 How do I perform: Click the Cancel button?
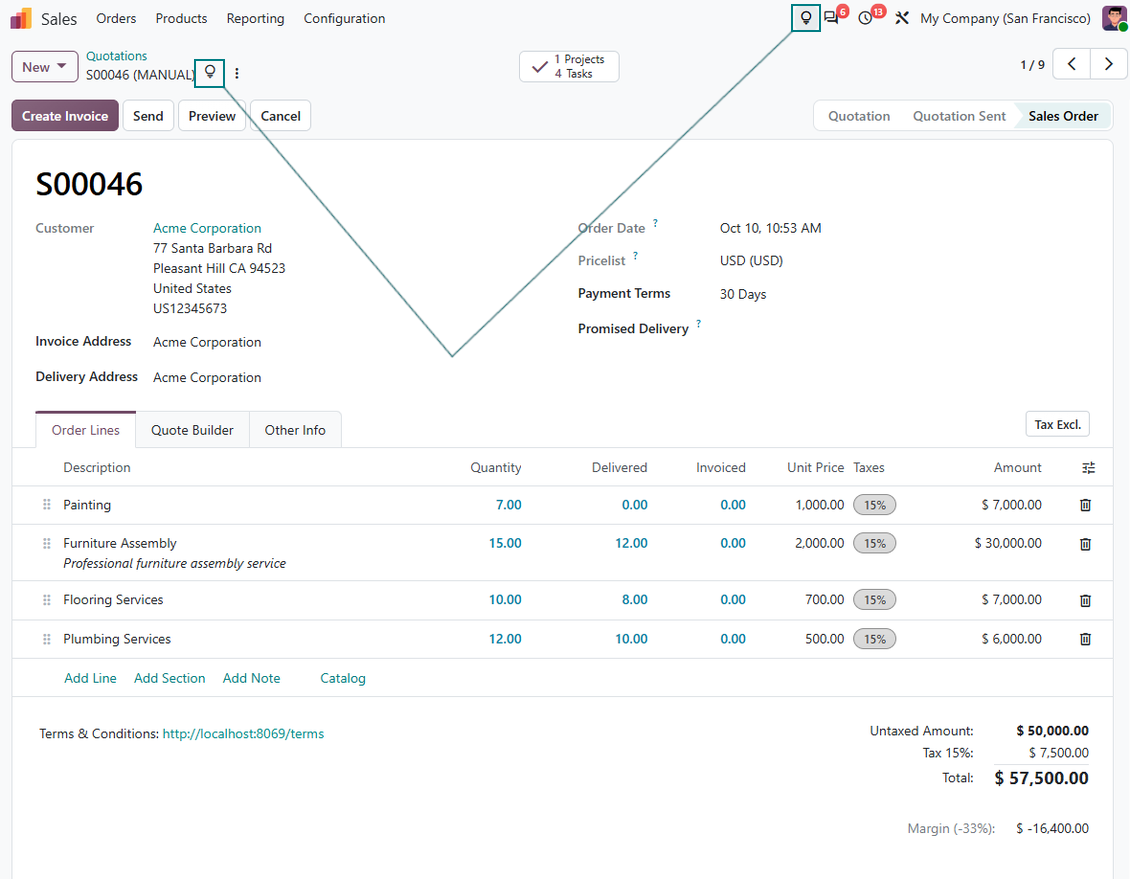pos(280,116)
